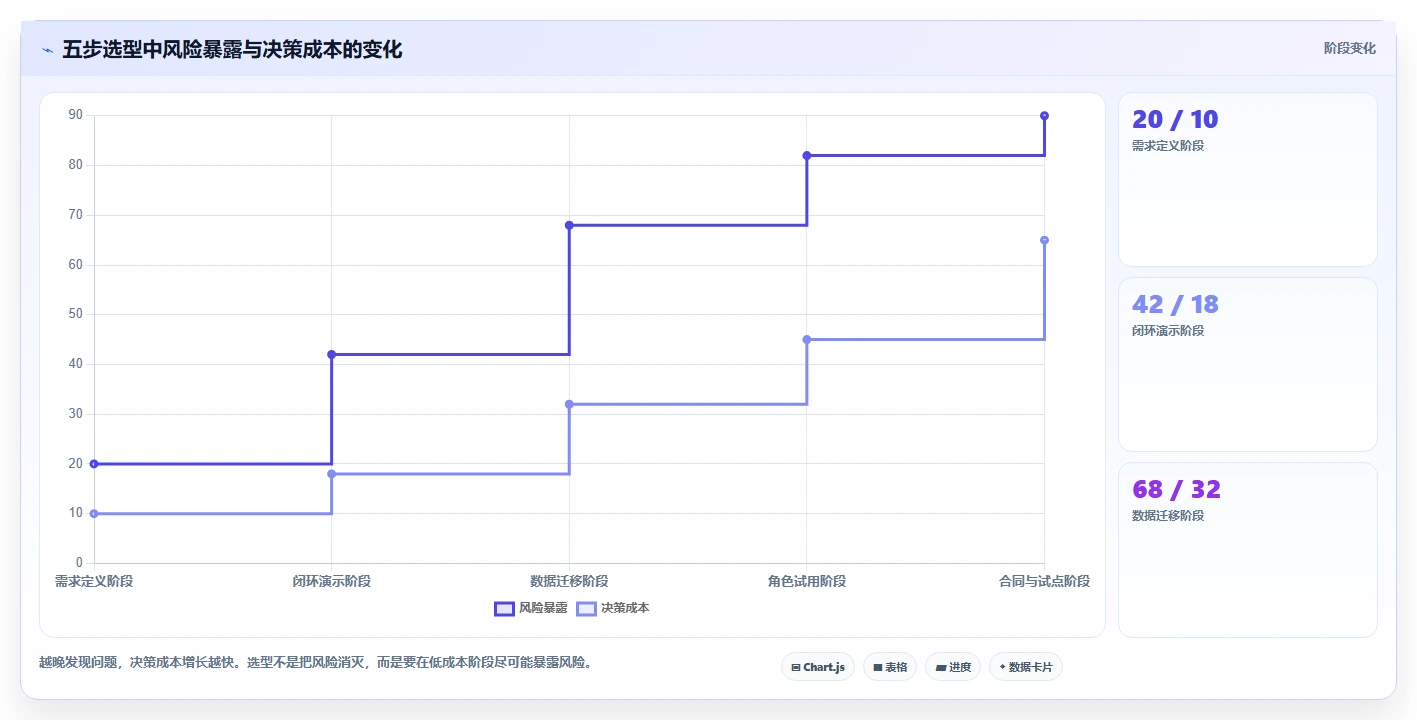Click the 阶段变化 label in the header

(x=1350, y=48)
